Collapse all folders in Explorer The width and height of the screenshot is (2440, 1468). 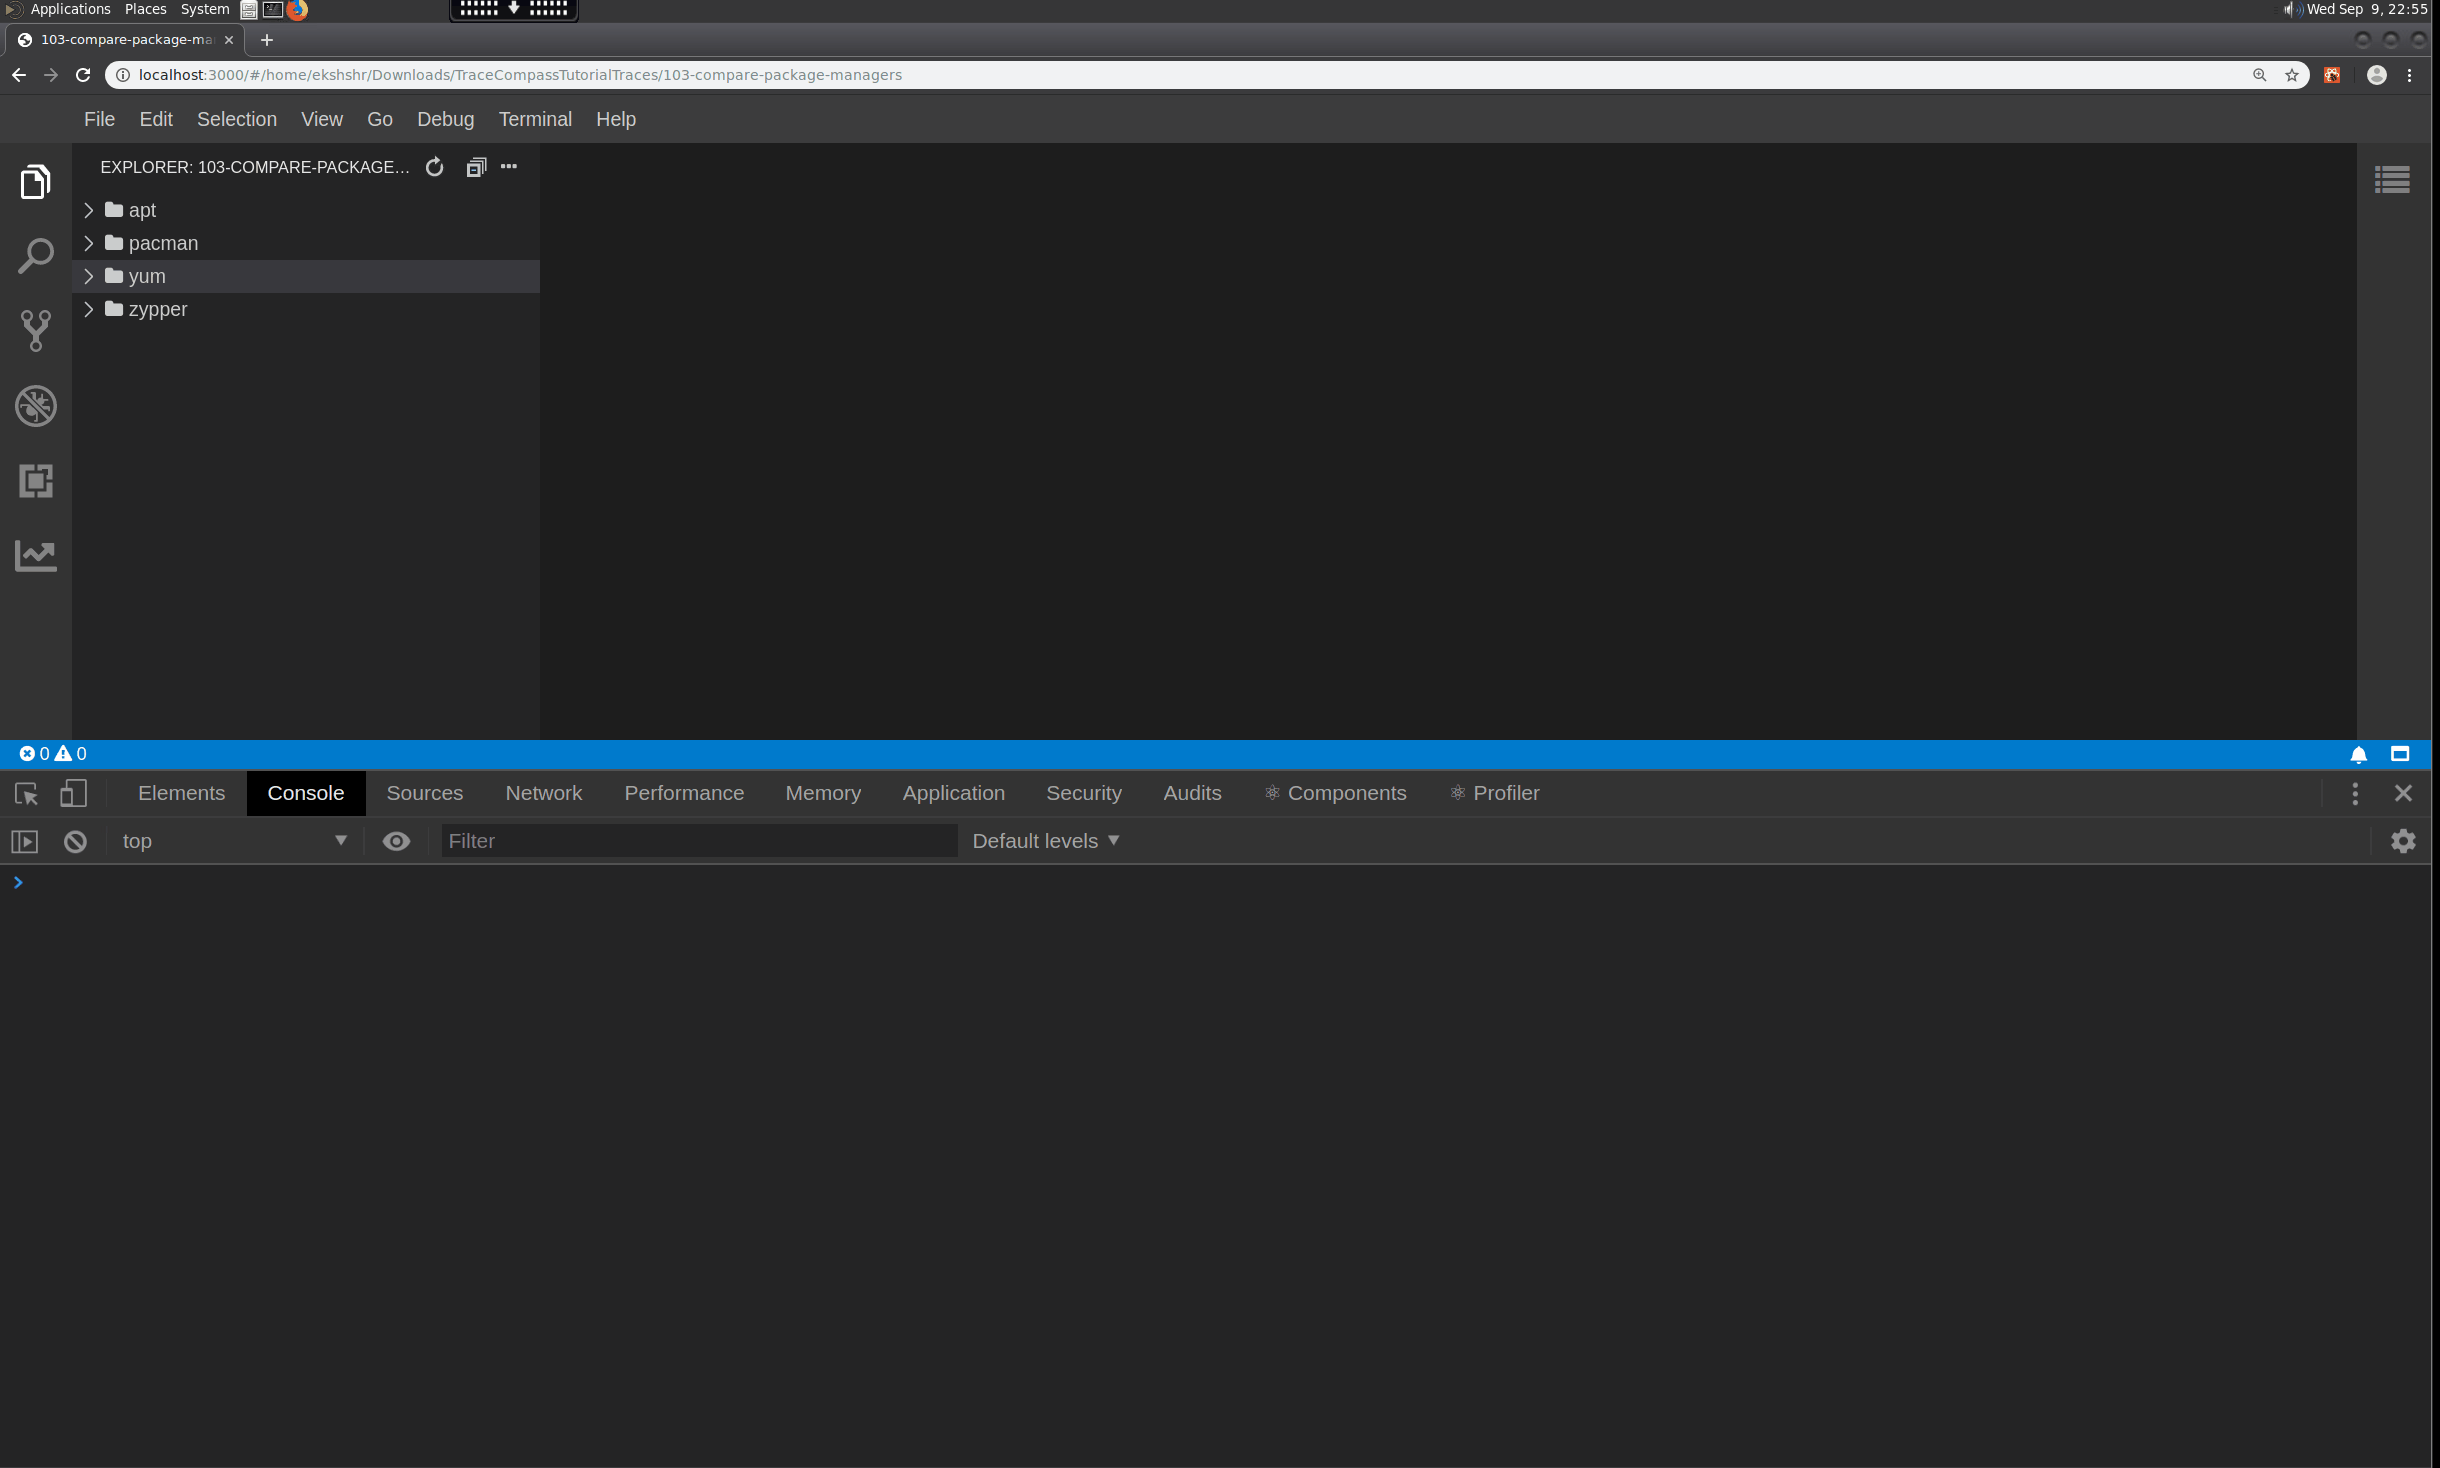pyautogui.click(x=476, y=167)
